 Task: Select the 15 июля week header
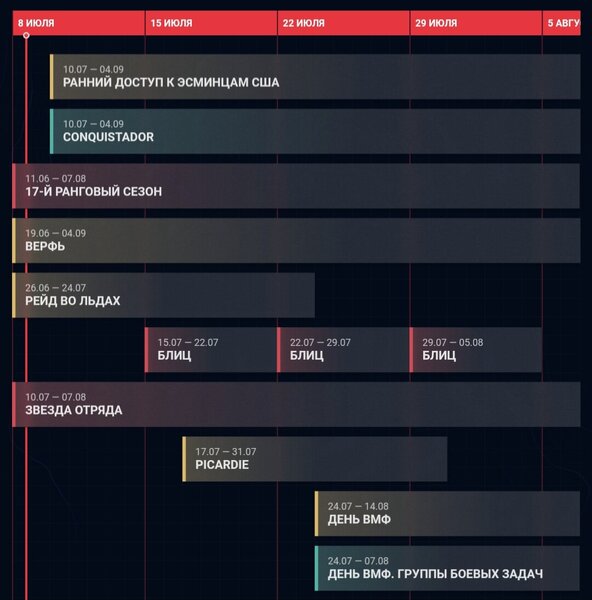coord(211,23)
